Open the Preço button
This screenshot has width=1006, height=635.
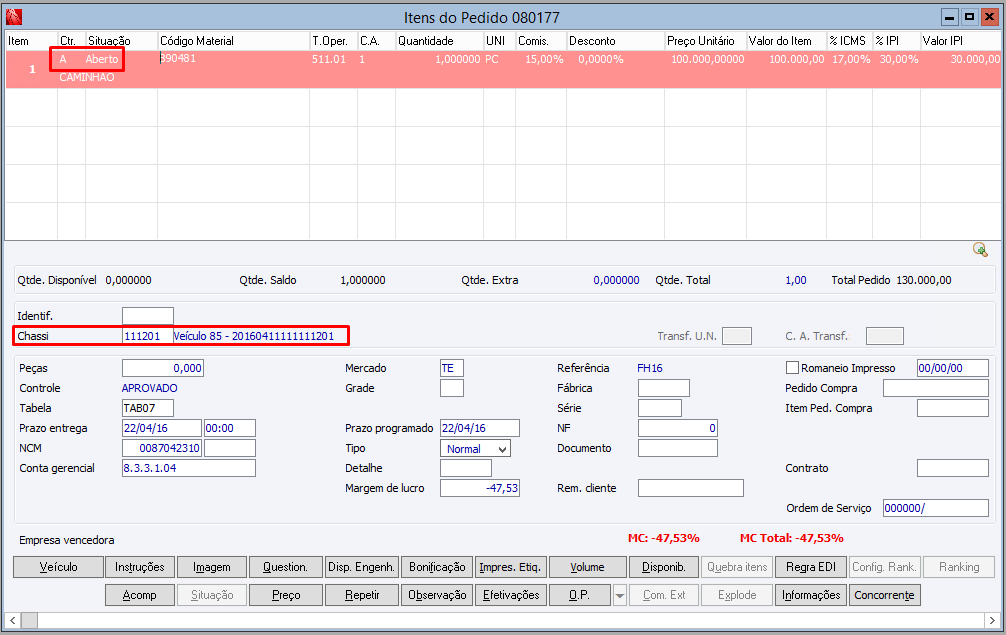[x=286, y=595]
